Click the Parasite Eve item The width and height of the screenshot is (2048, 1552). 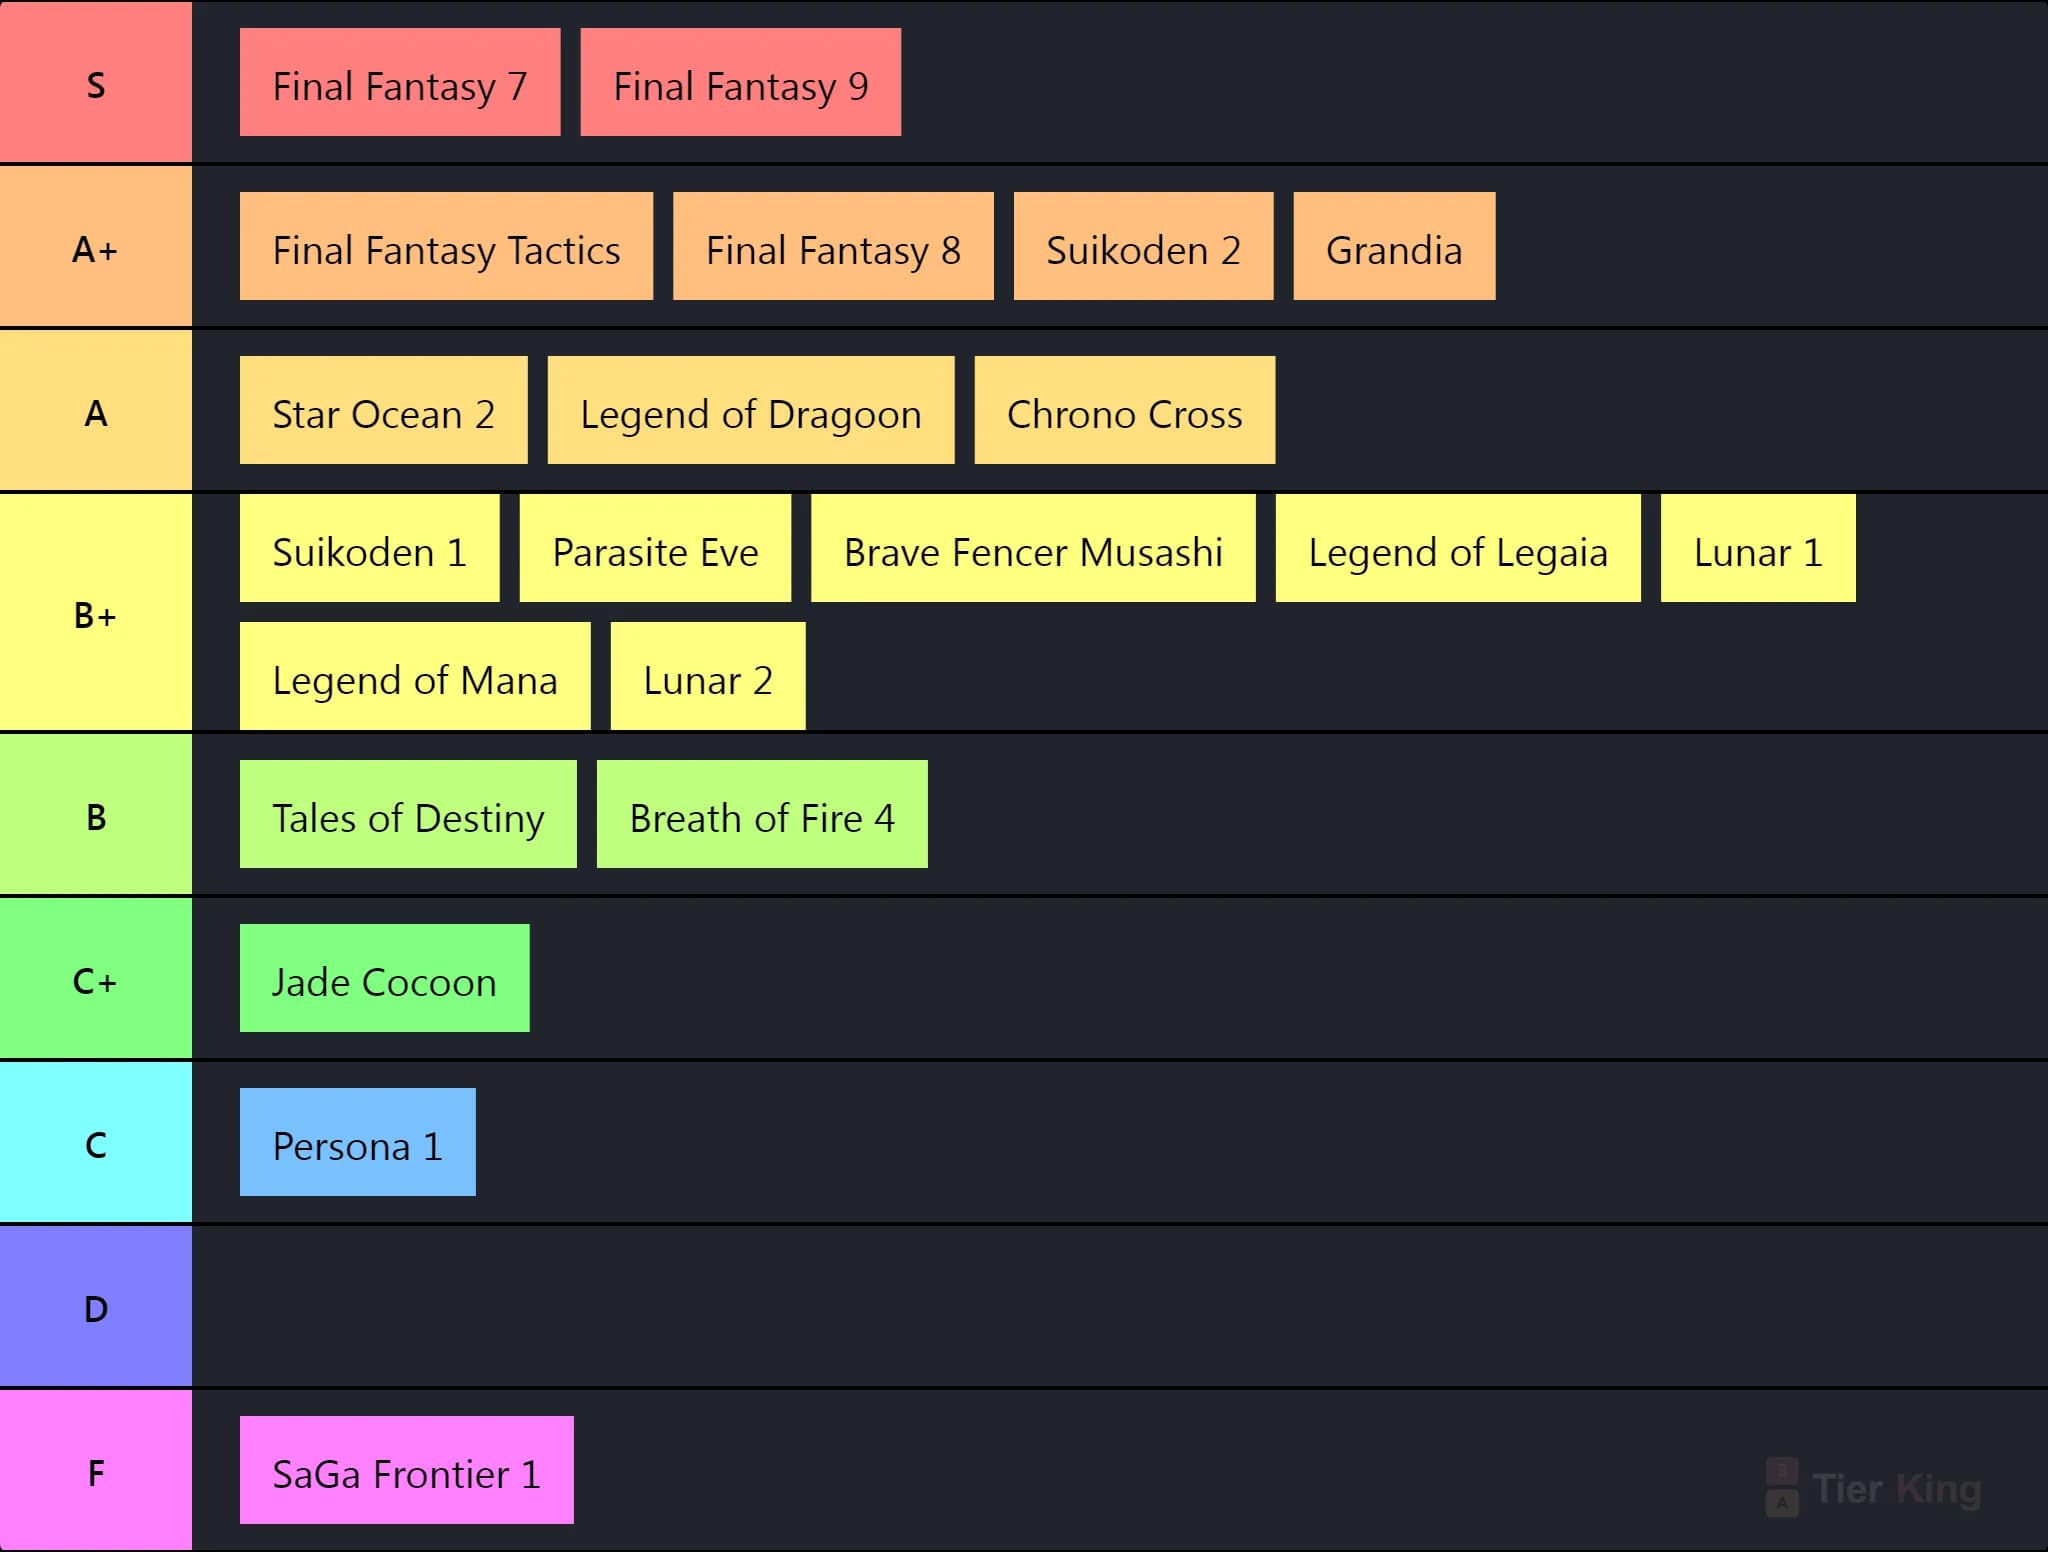click(x=656, y=548)
